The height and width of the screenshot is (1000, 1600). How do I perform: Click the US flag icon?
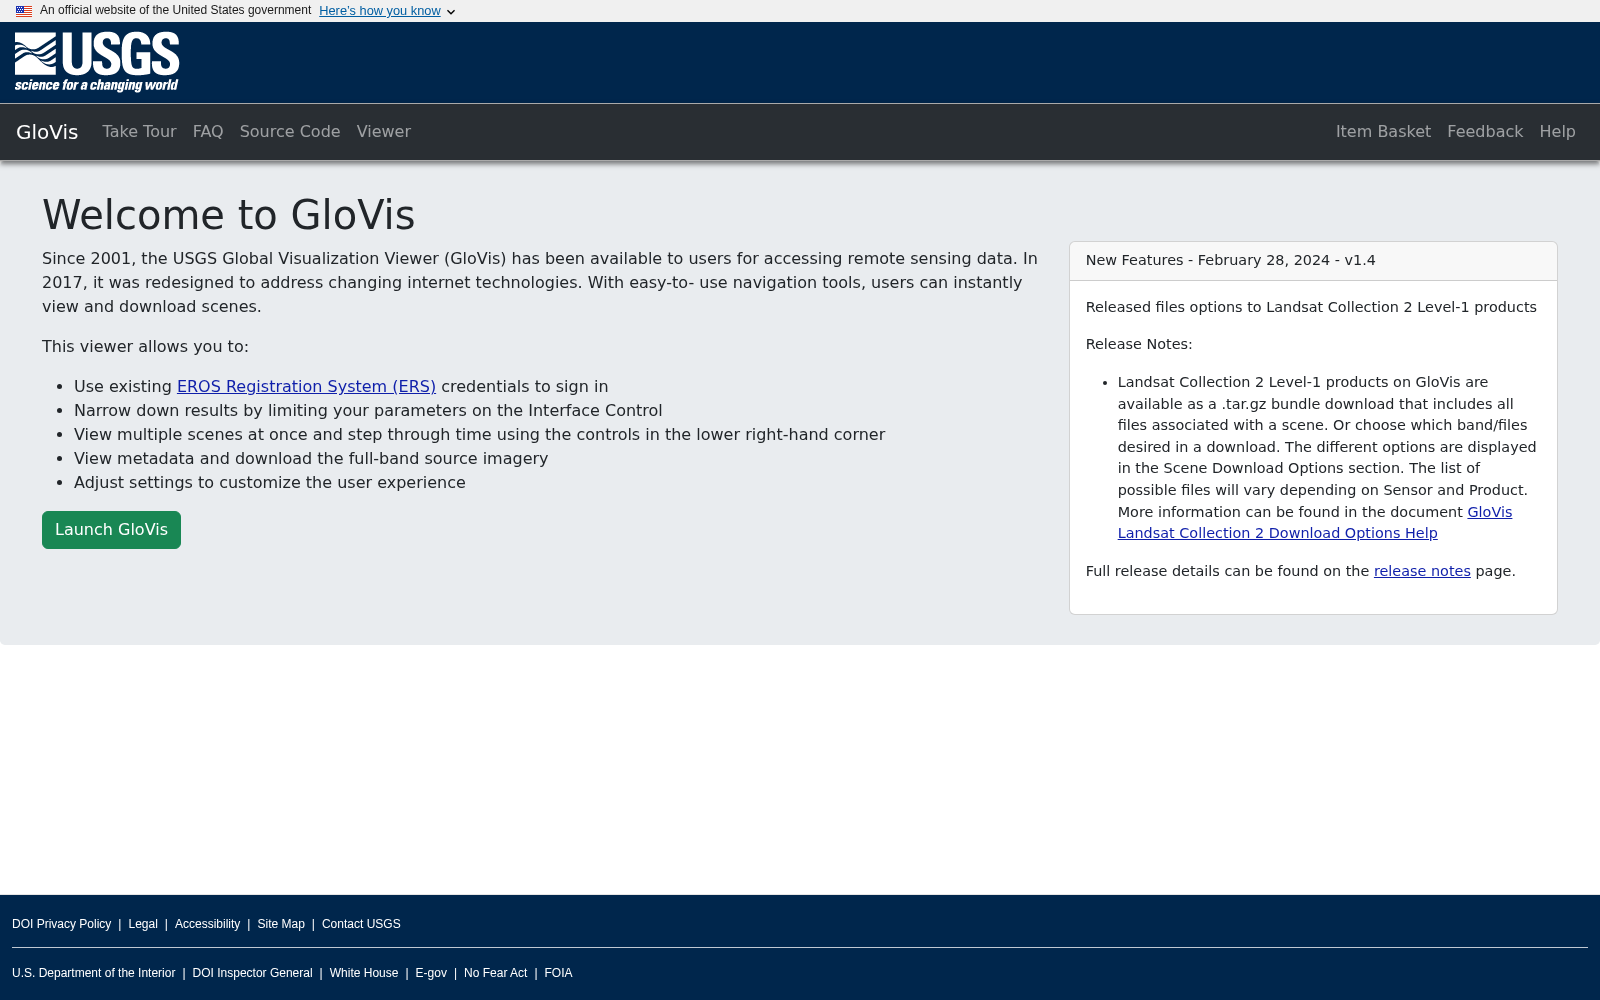pos(24,11)
